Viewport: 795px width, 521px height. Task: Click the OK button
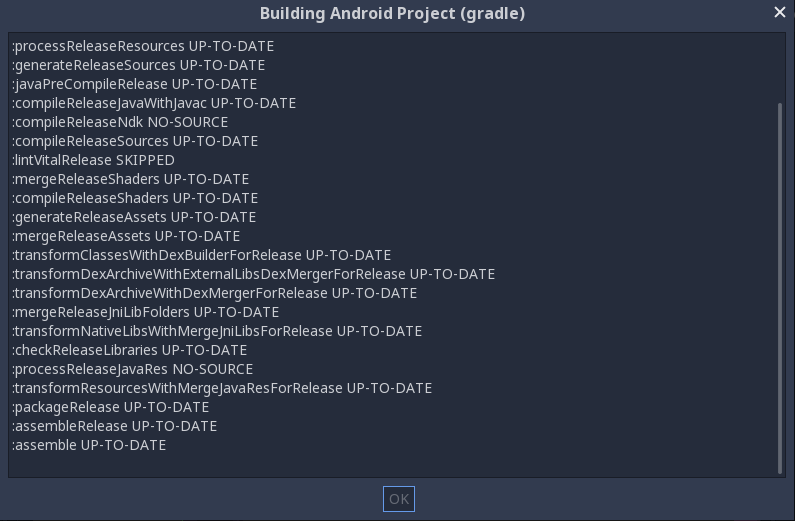398,499
